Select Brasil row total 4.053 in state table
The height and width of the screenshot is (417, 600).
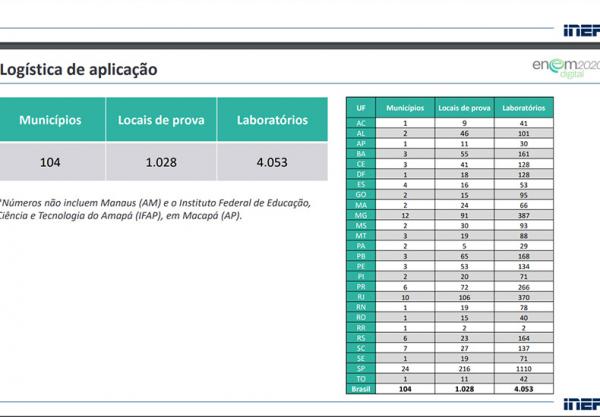coord(523,389)
